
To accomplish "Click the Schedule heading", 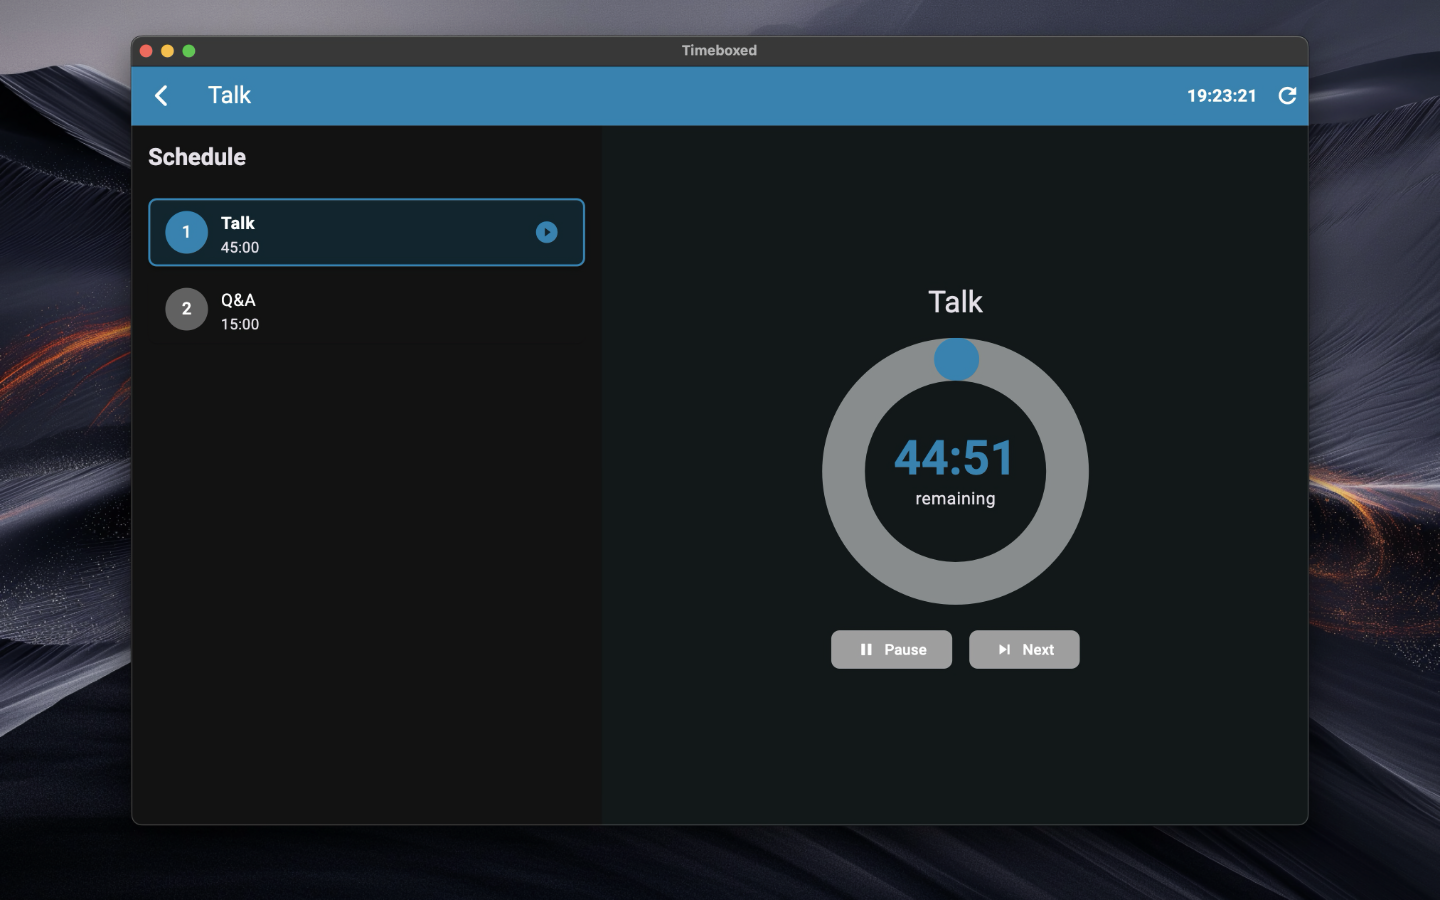I will coord(197,157).
